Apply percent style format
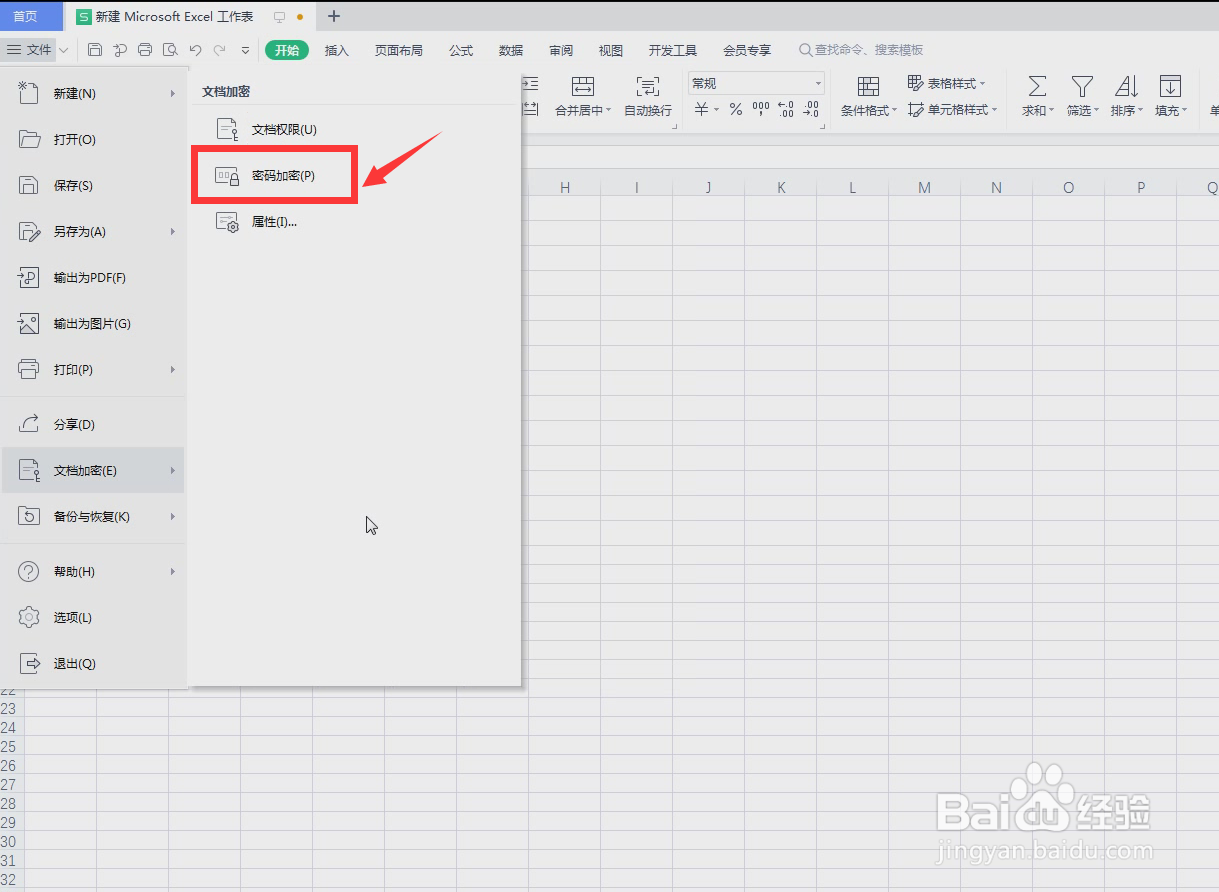 pyautogui.click(x=735, y=110)
